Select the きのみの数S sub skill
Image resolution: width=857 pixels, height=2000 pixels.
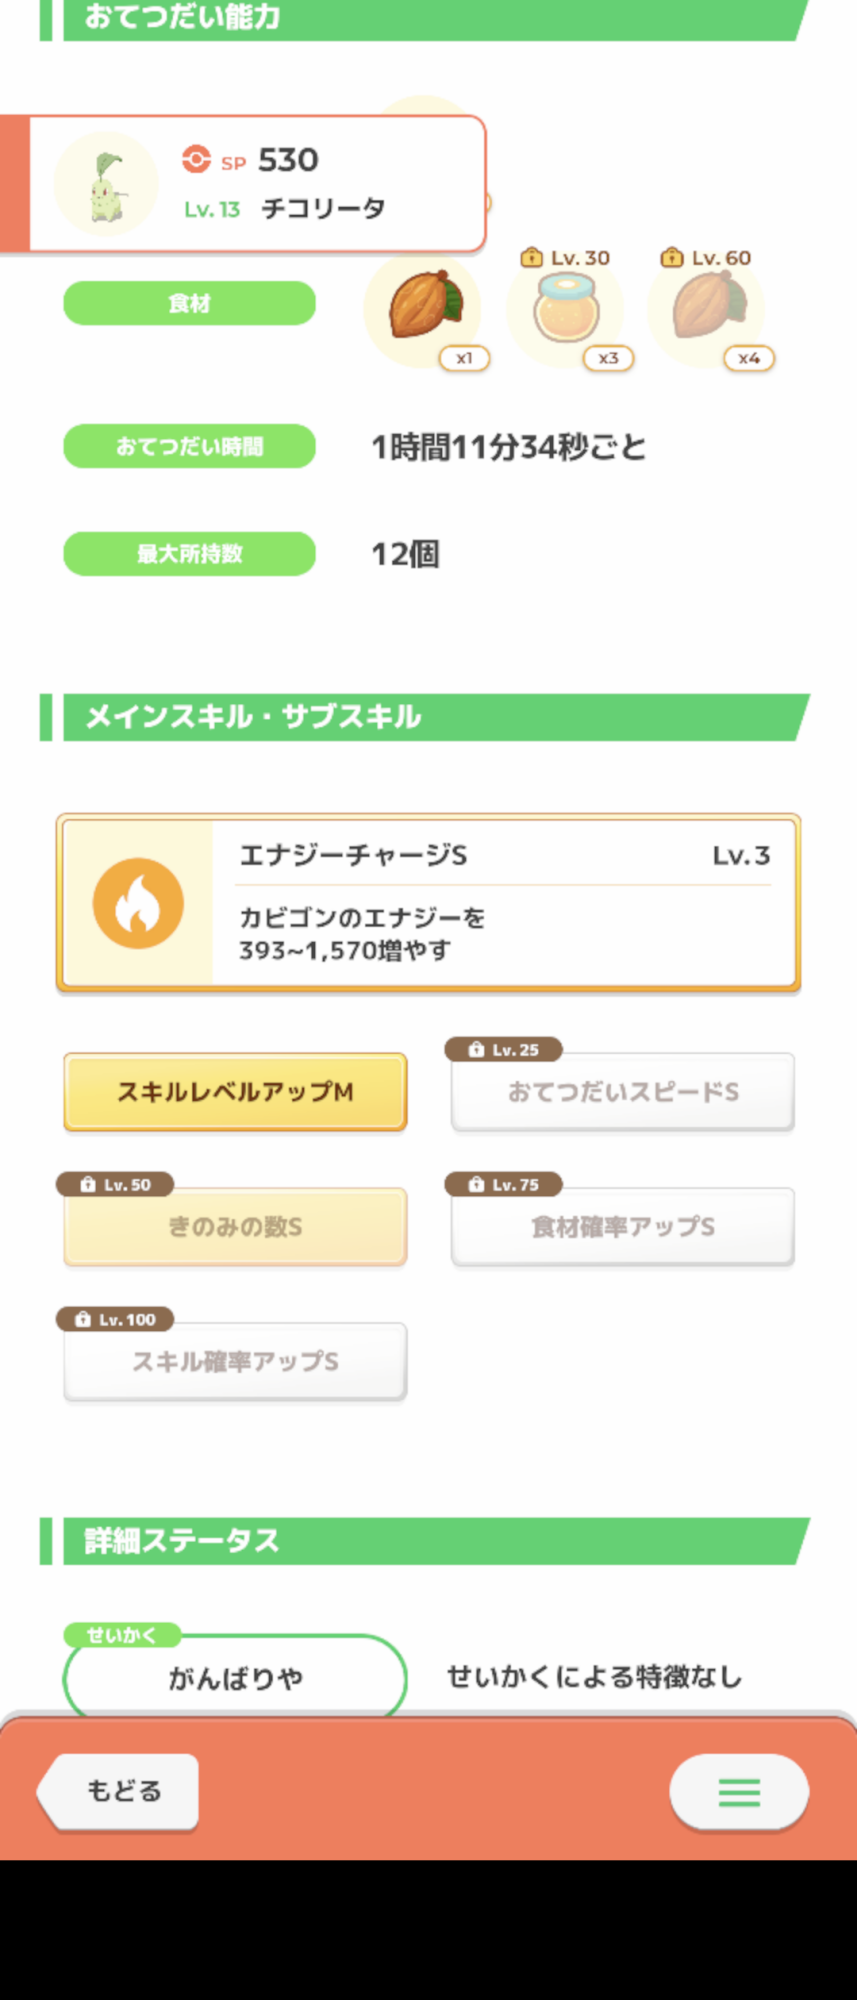point(235,1227)
